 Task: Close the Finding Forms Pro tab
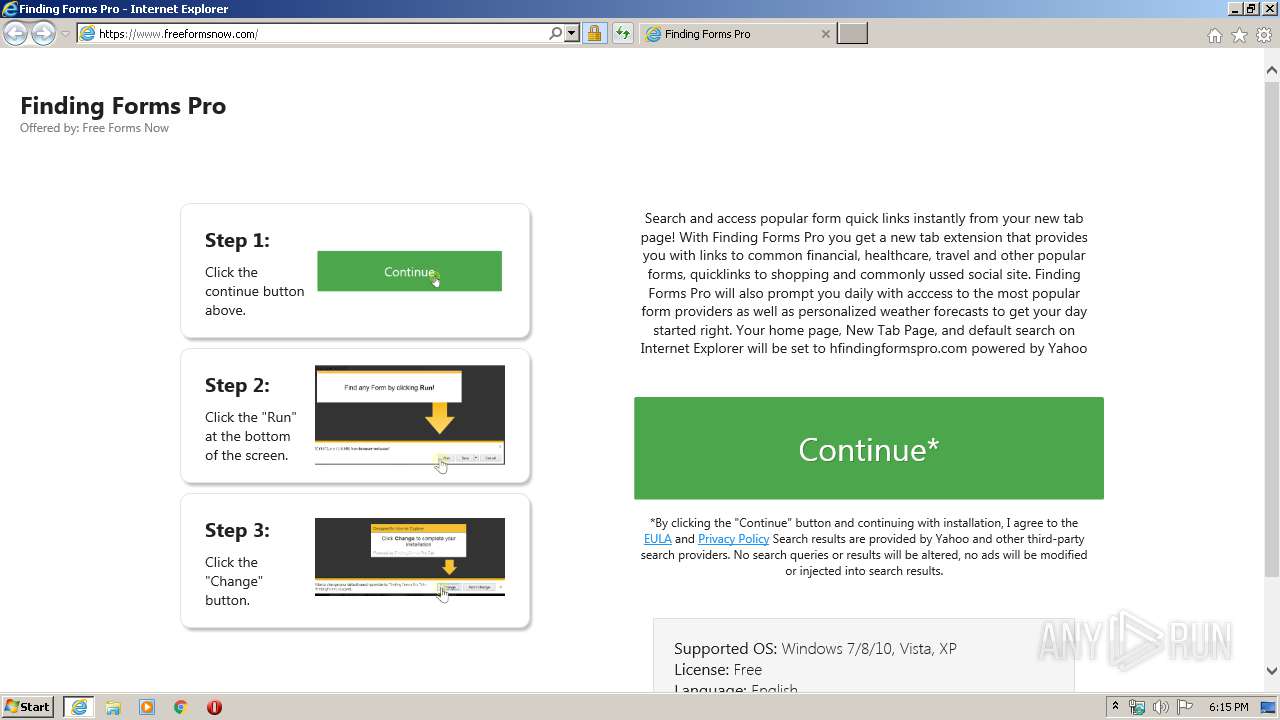(x=825, y=33)
